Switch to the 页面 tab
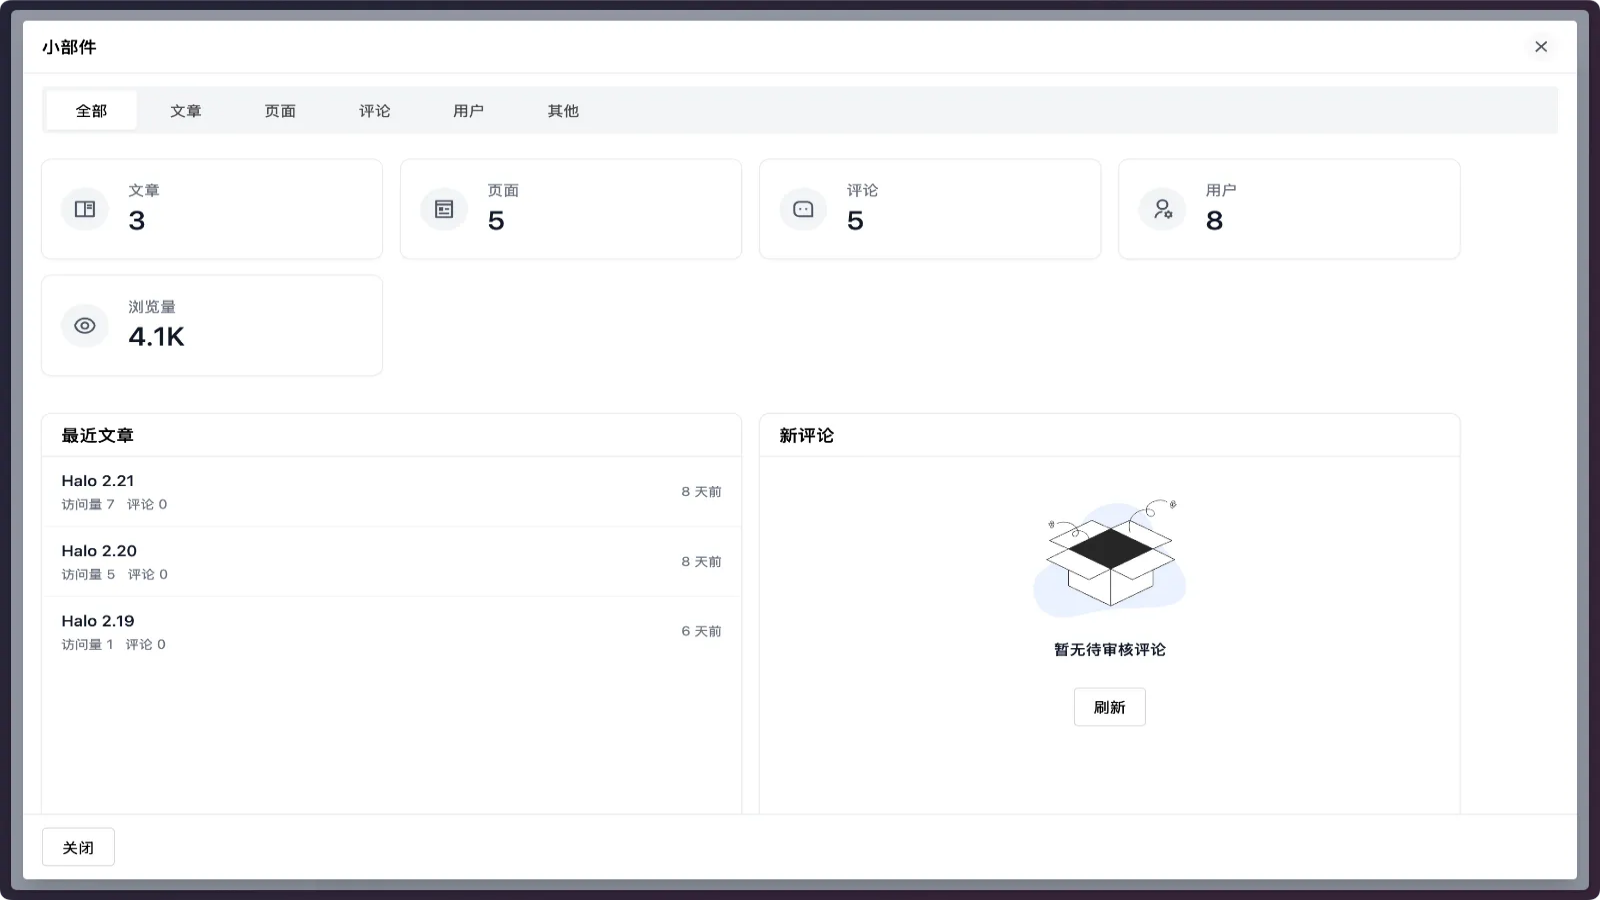Viewport: 1600px width, 900px height. pos(279,111)
